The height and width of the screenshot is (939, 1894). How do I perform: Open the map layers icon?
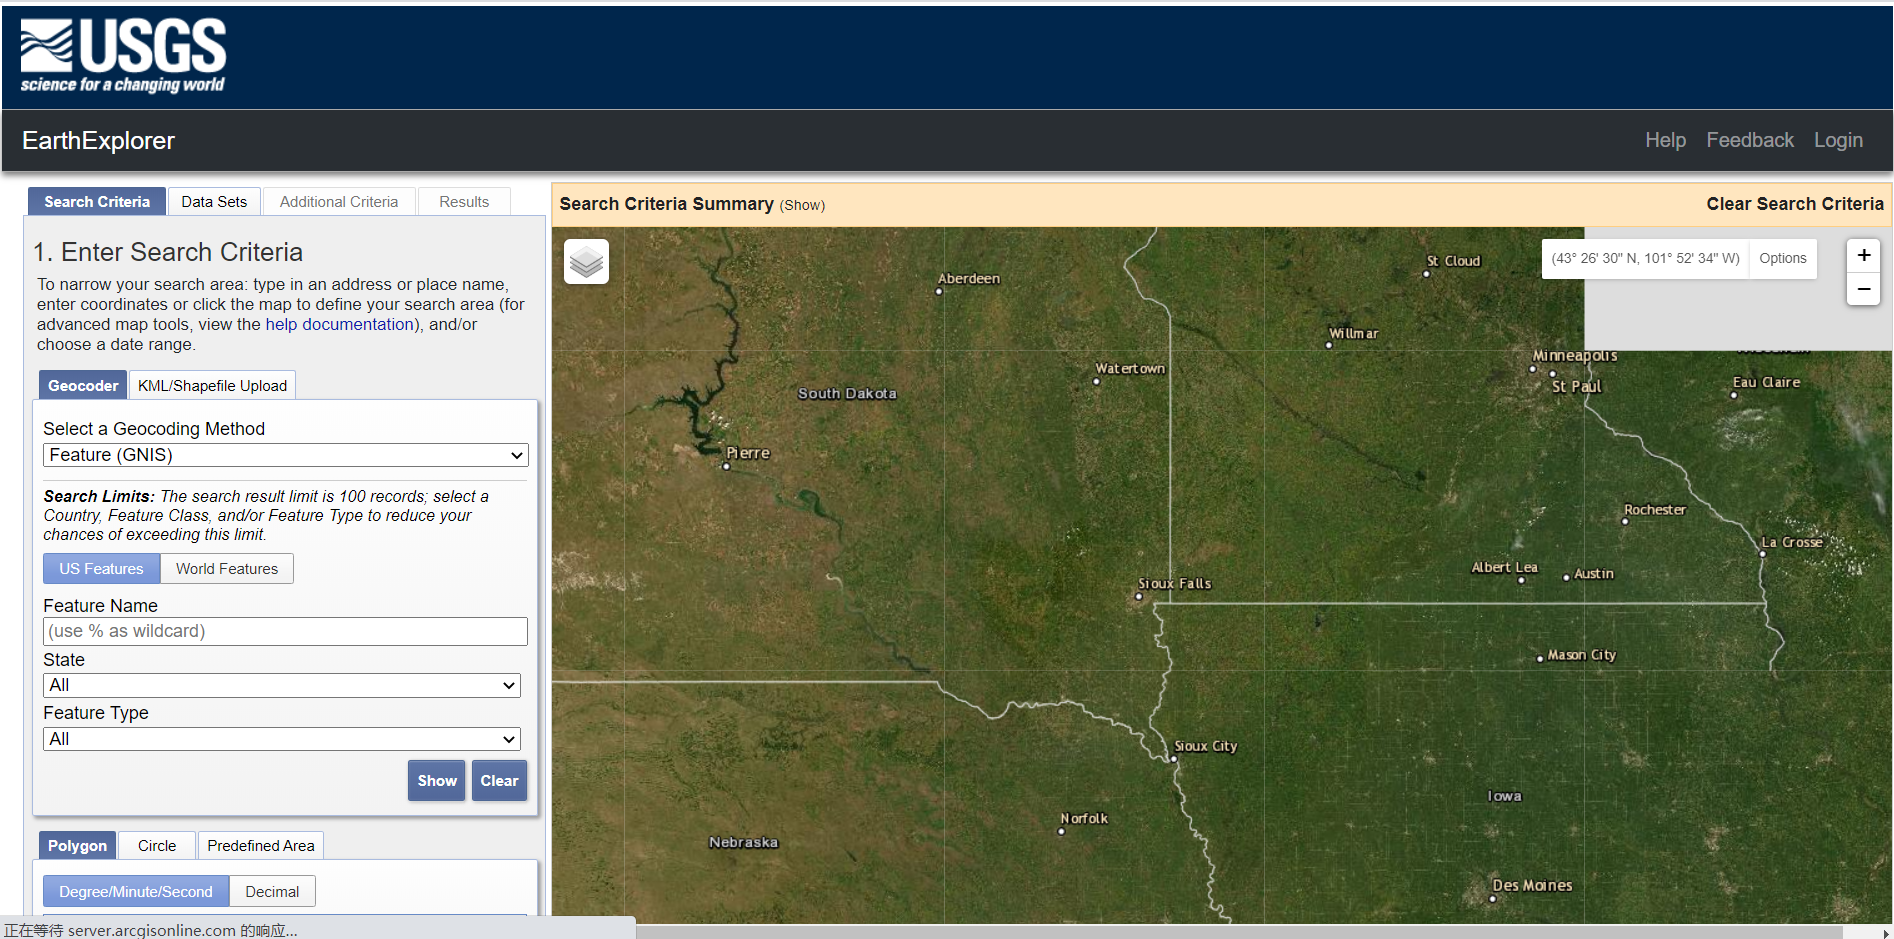point(586,262)
